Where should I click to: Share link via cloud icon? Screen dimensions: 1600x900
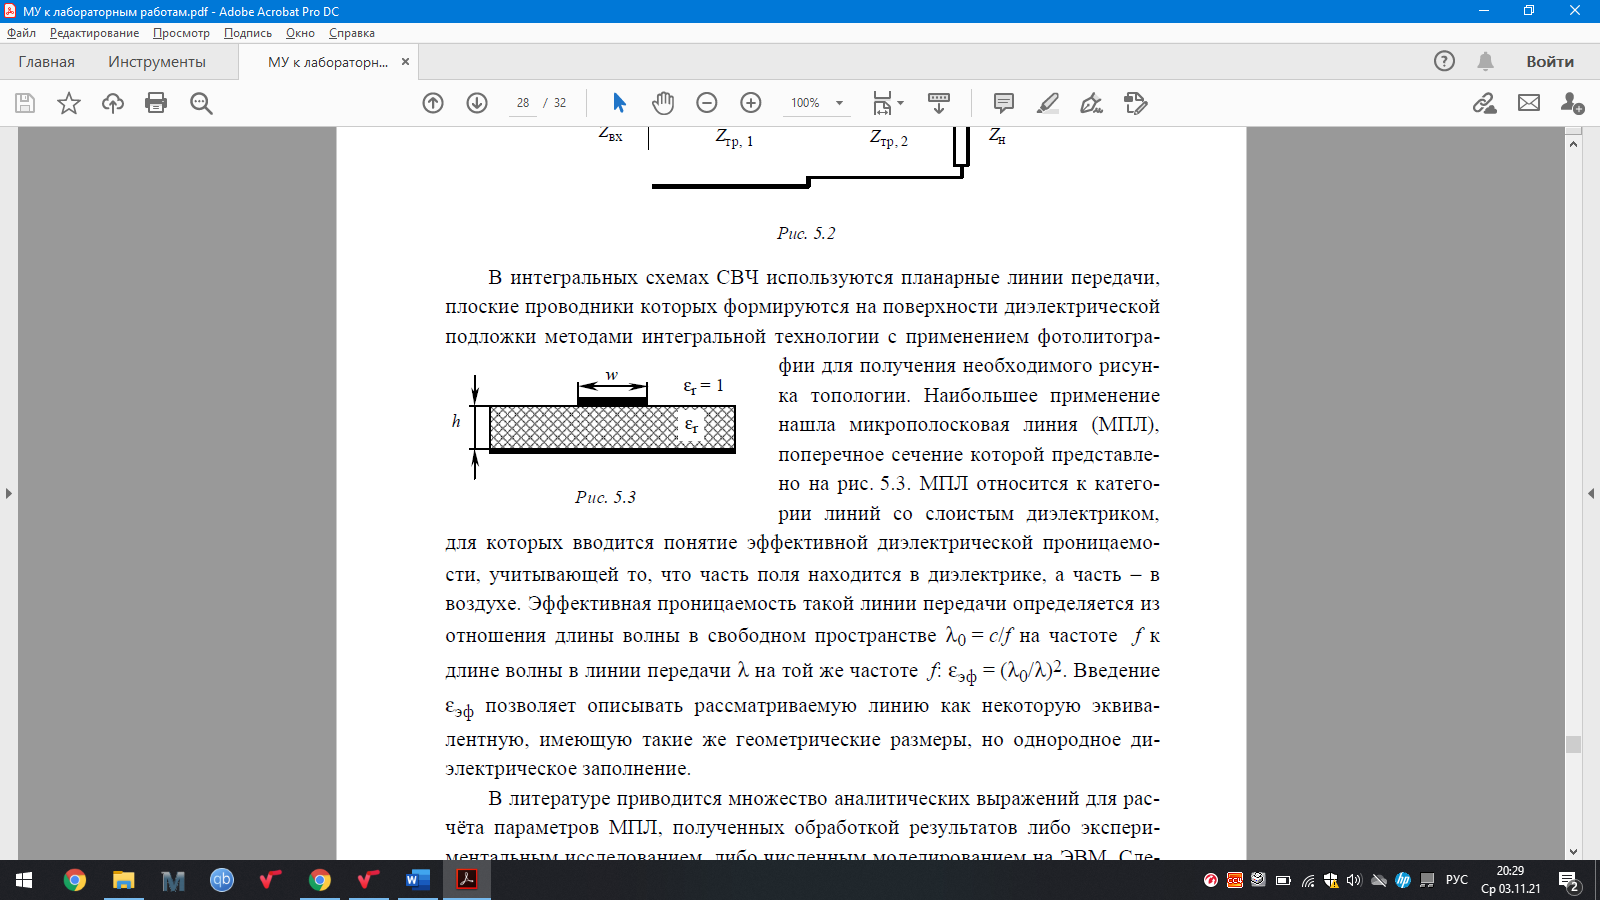pos(1485,103)
